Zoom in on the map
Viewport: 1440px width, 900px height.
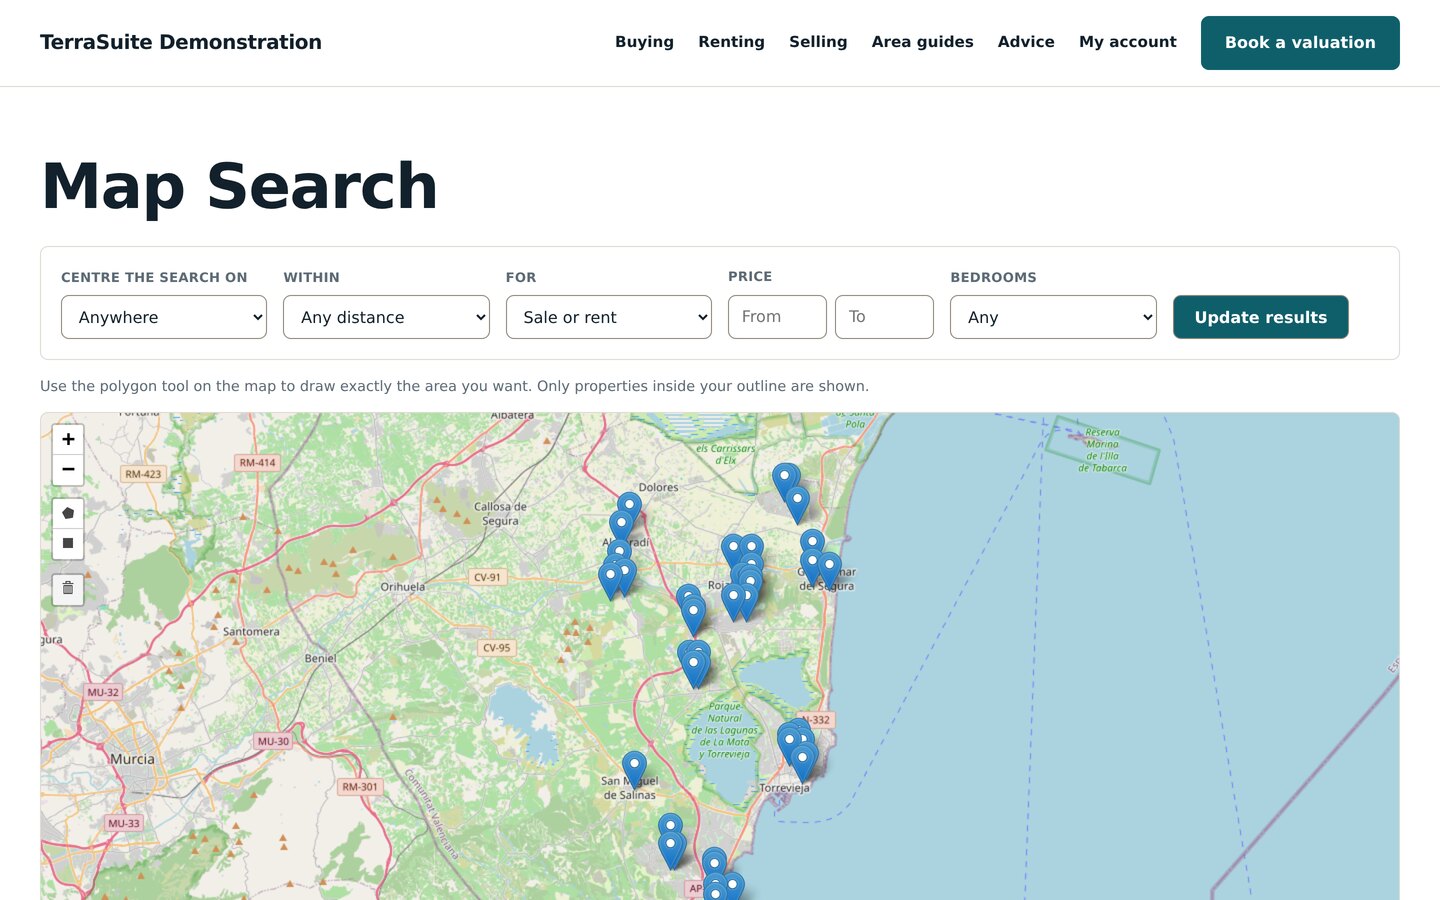pyautogui.click(x=68, y=439)
